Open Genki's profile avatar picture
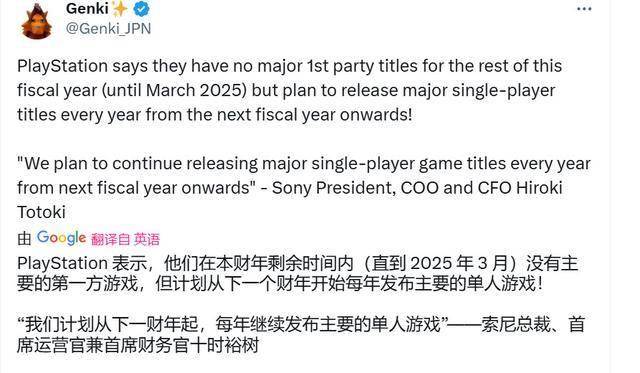 [x=36, y=21]
